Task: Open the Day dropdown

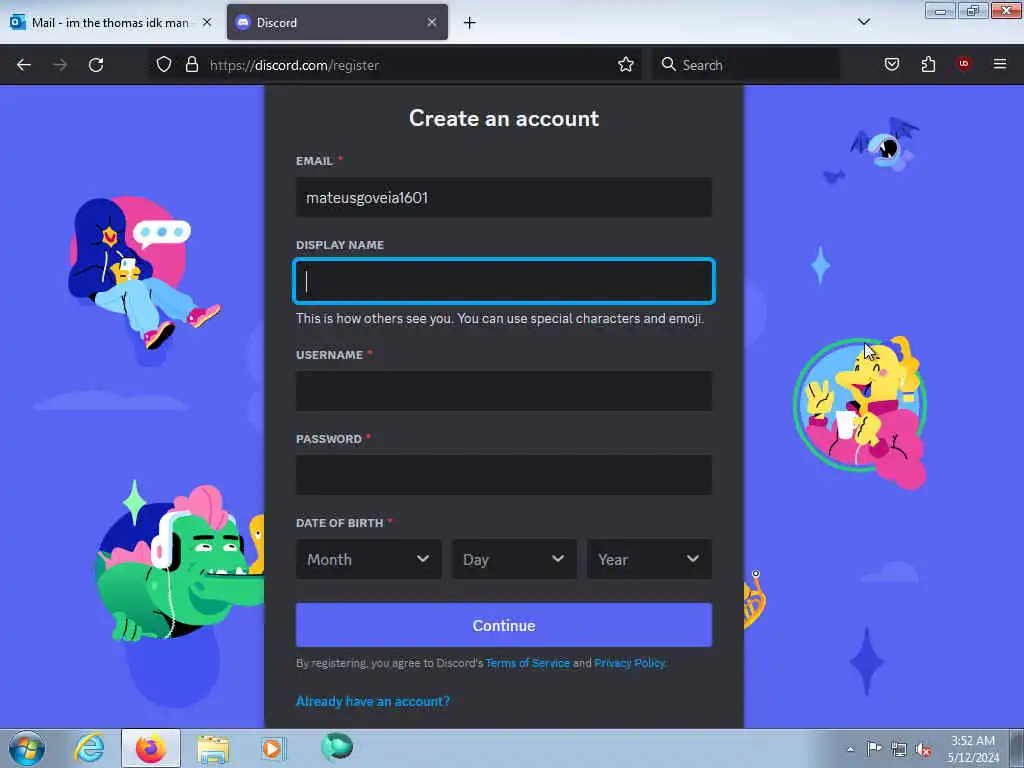Action: [x=514, y=559]
